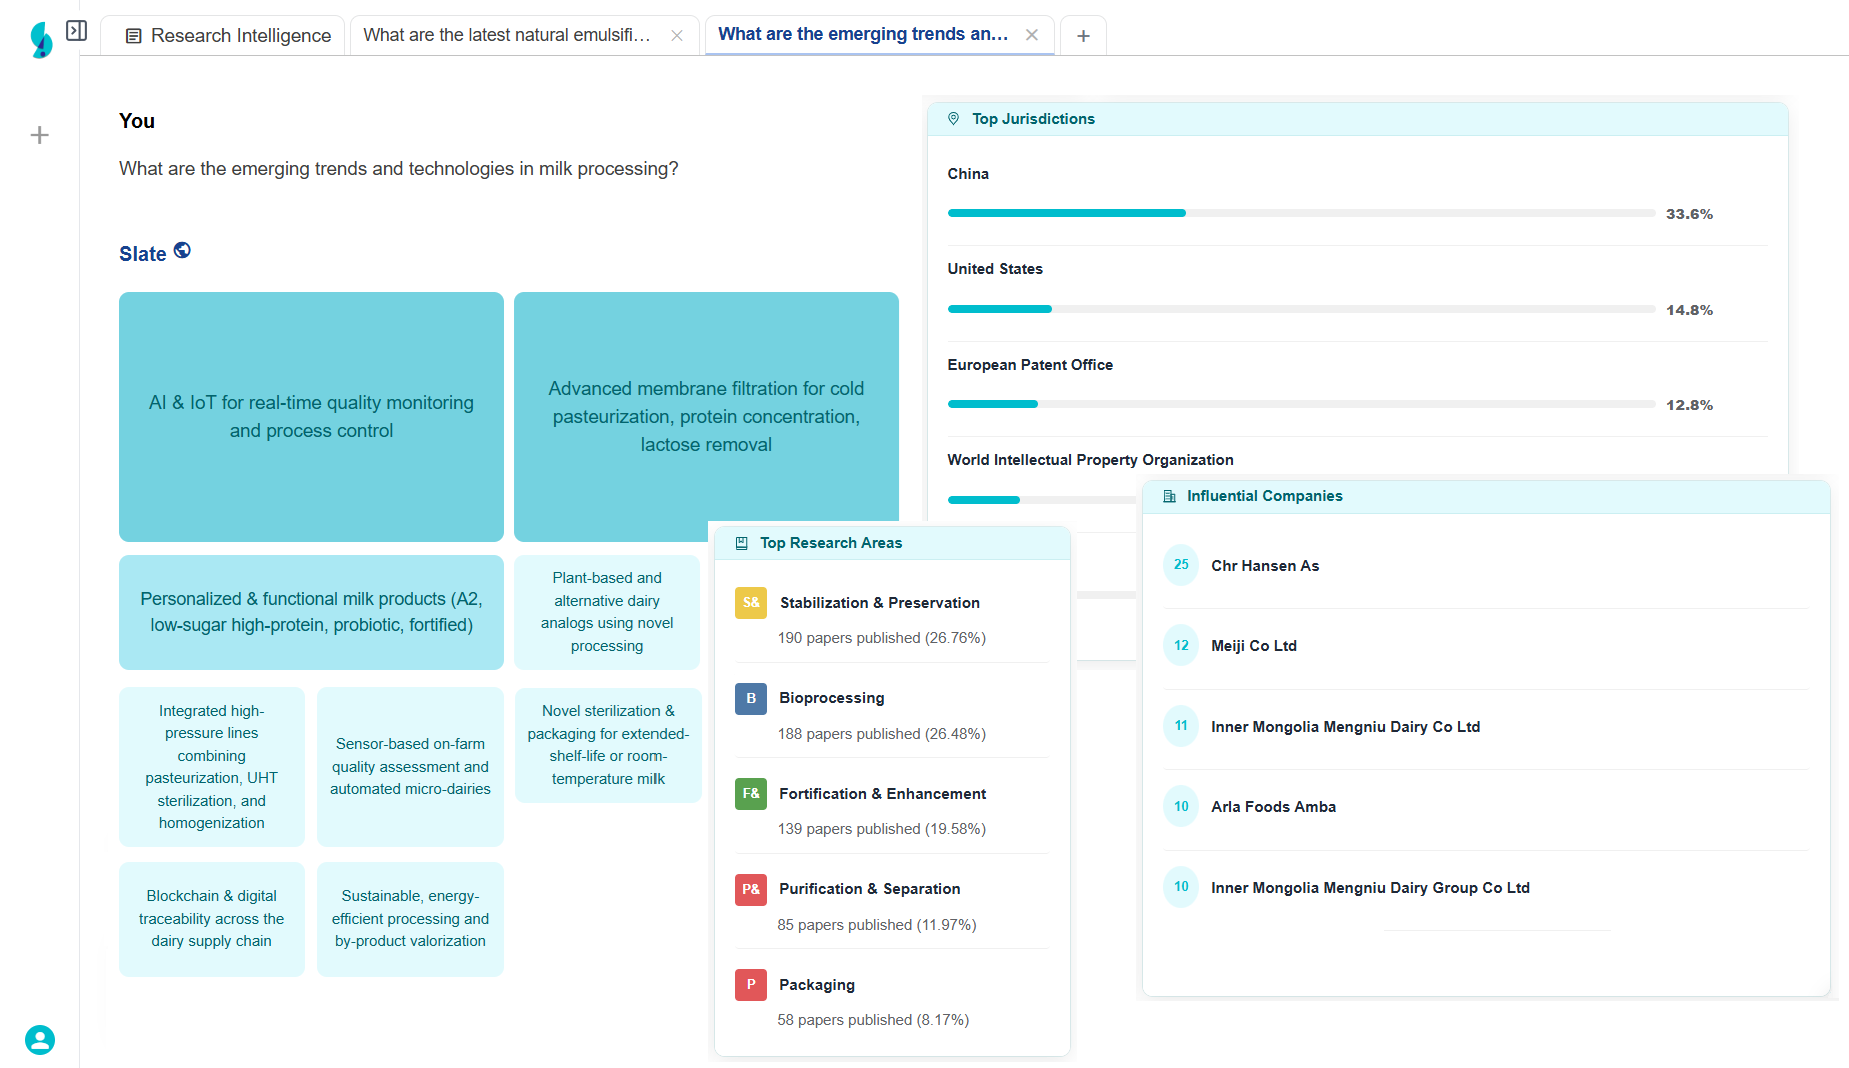The height and width of the screenshot is (1068, 1849).
Task: Toggle the sidebar panel collapse icon
Action: click(76, 31)
